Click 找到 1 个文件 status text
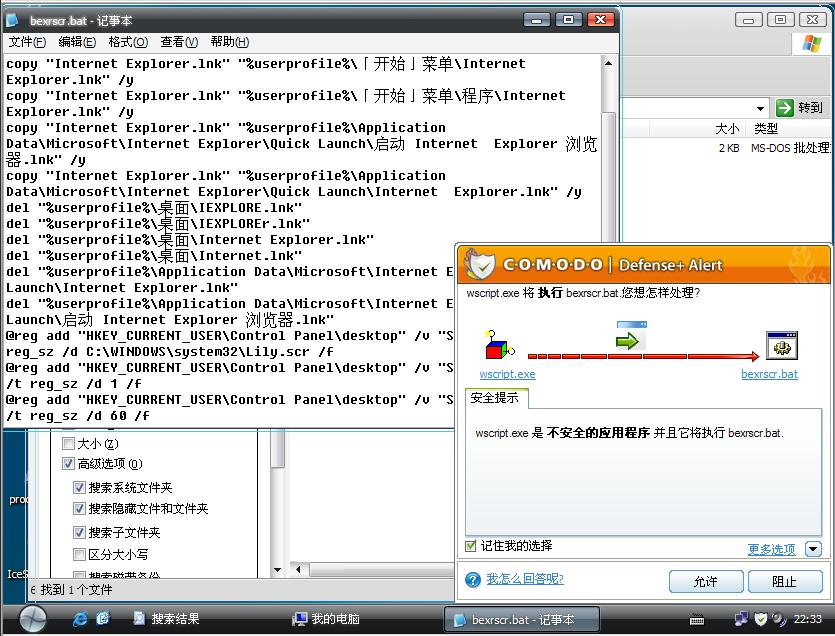Screen dimensions: 835x636 point(77,590)
